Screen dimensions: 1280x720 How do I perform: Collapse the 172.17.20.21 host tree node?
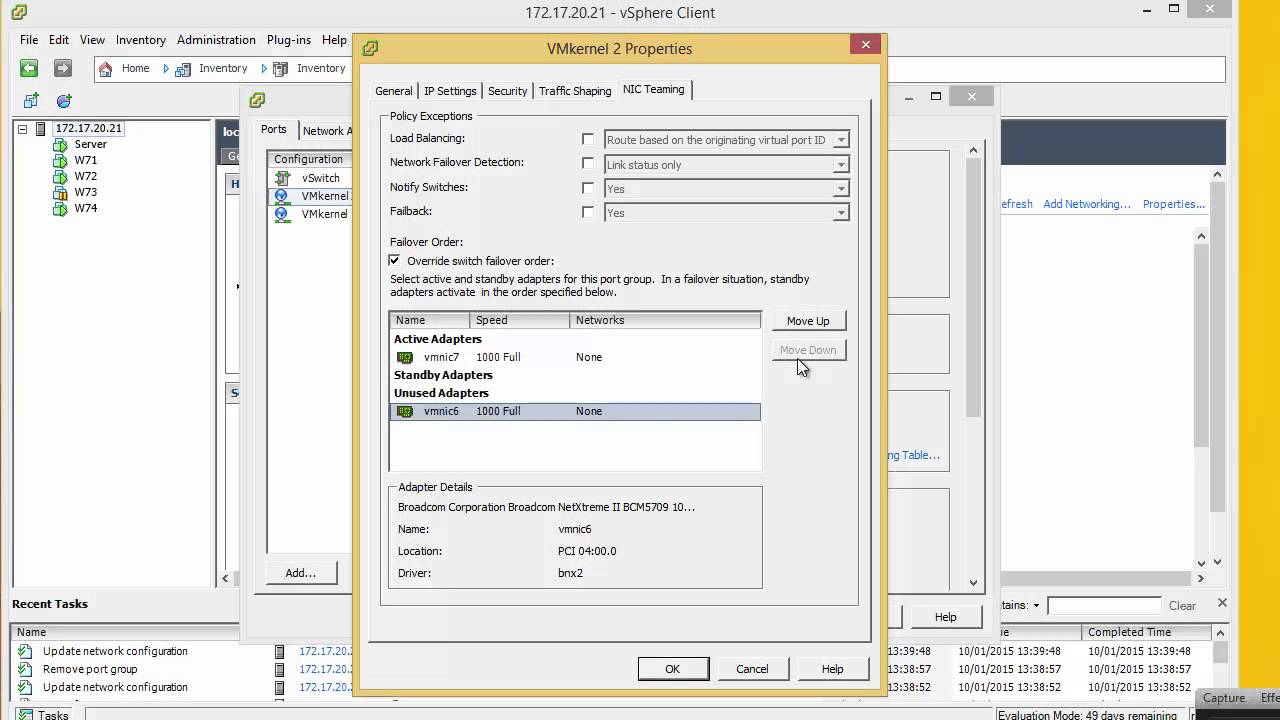[22, 128]
